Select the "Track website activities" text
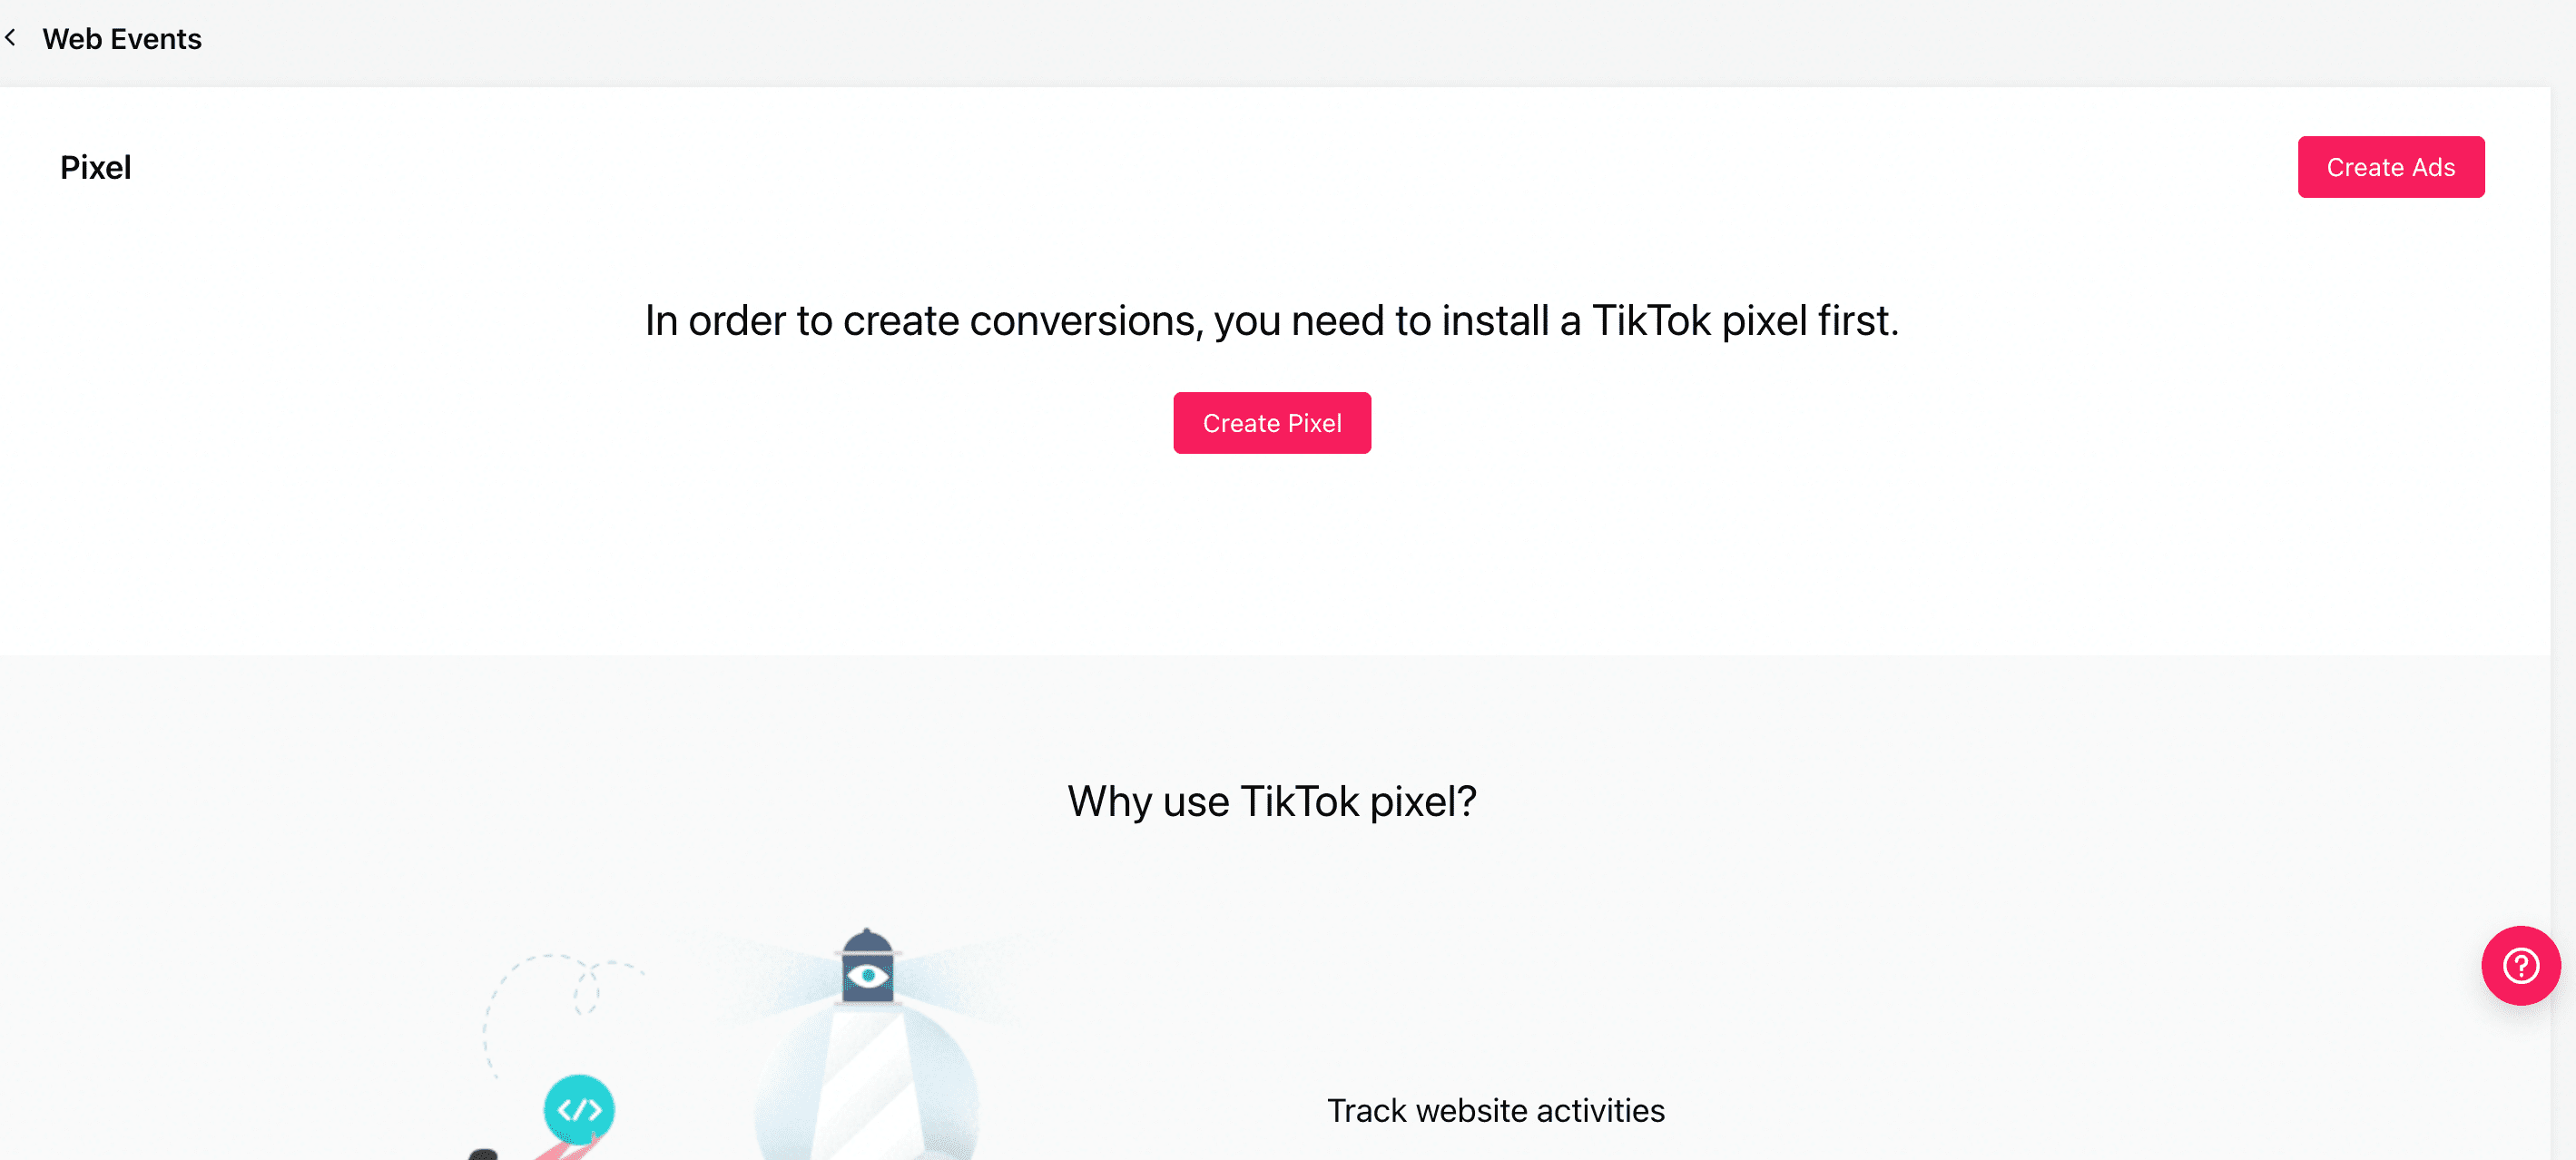 tap(1495, 1110)
